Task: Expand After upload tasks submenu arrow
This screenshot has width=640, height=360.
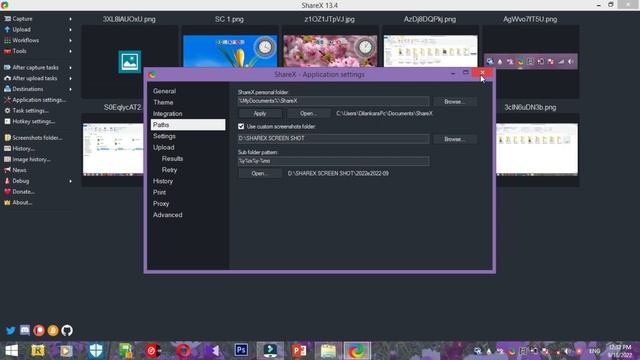Action: 71,78
